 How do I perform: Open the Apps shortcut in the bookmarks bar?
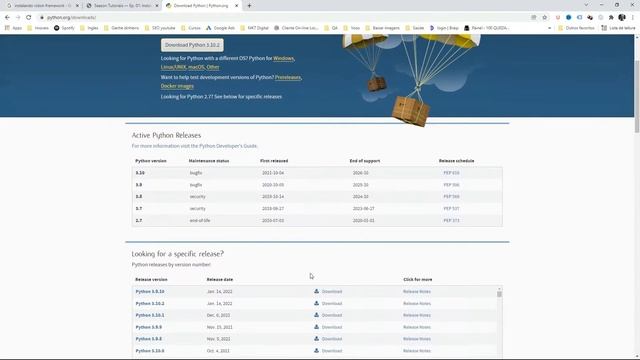click(13, 28)
